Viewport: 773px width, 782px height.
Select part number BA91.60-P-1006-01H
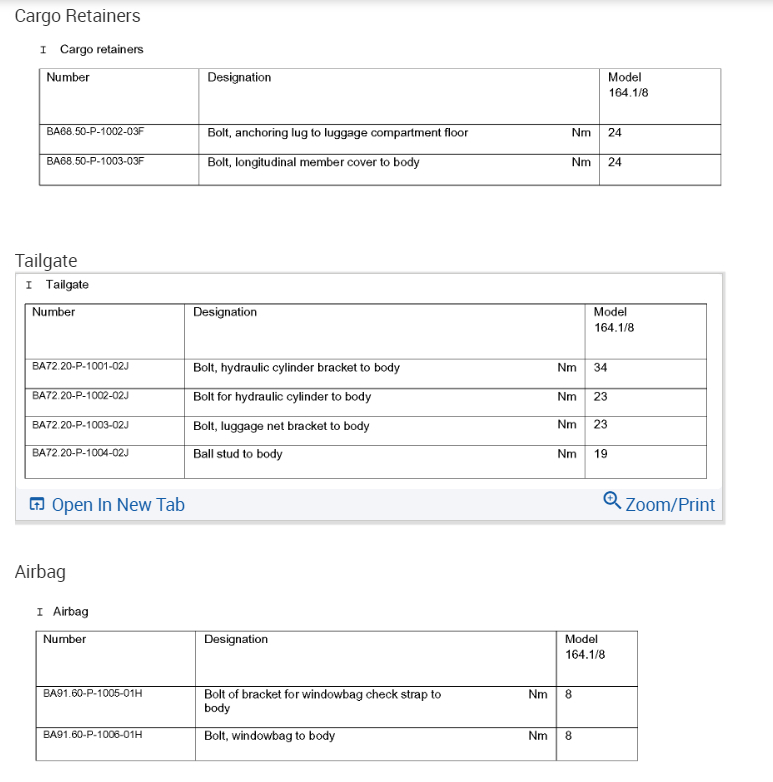92,735
